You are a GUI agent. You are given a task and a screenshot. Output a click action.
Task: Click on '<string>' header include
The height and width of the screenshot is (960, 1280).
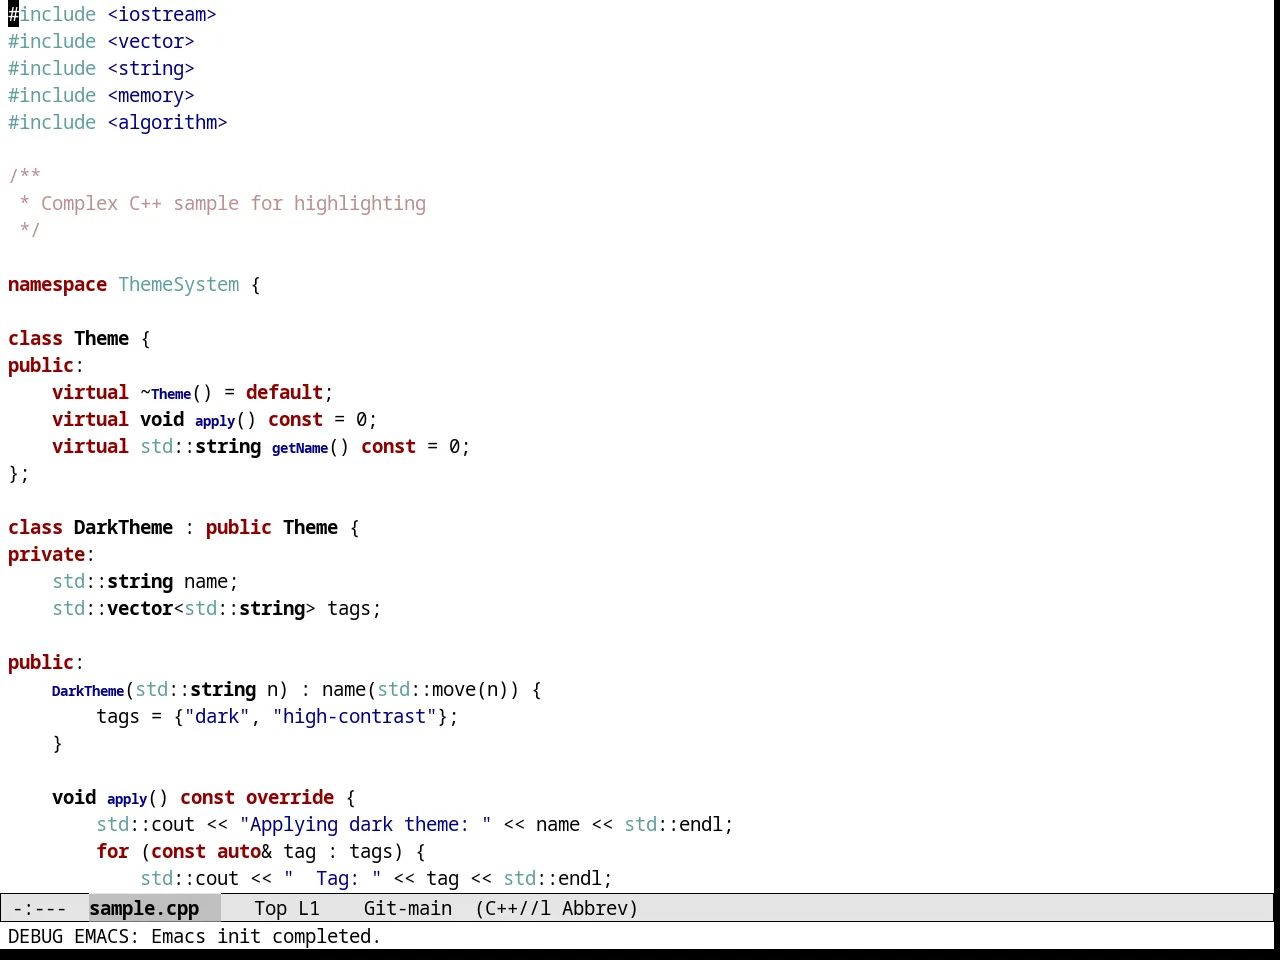151,68
